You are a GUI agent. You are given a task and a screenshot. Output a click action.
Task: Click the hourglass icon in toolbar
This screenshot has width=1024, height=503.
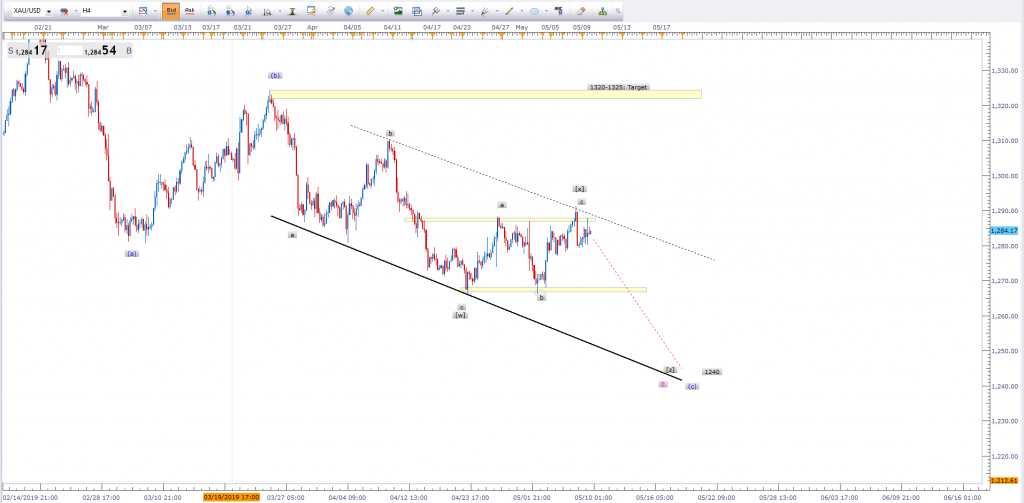[x=292, y=10]
